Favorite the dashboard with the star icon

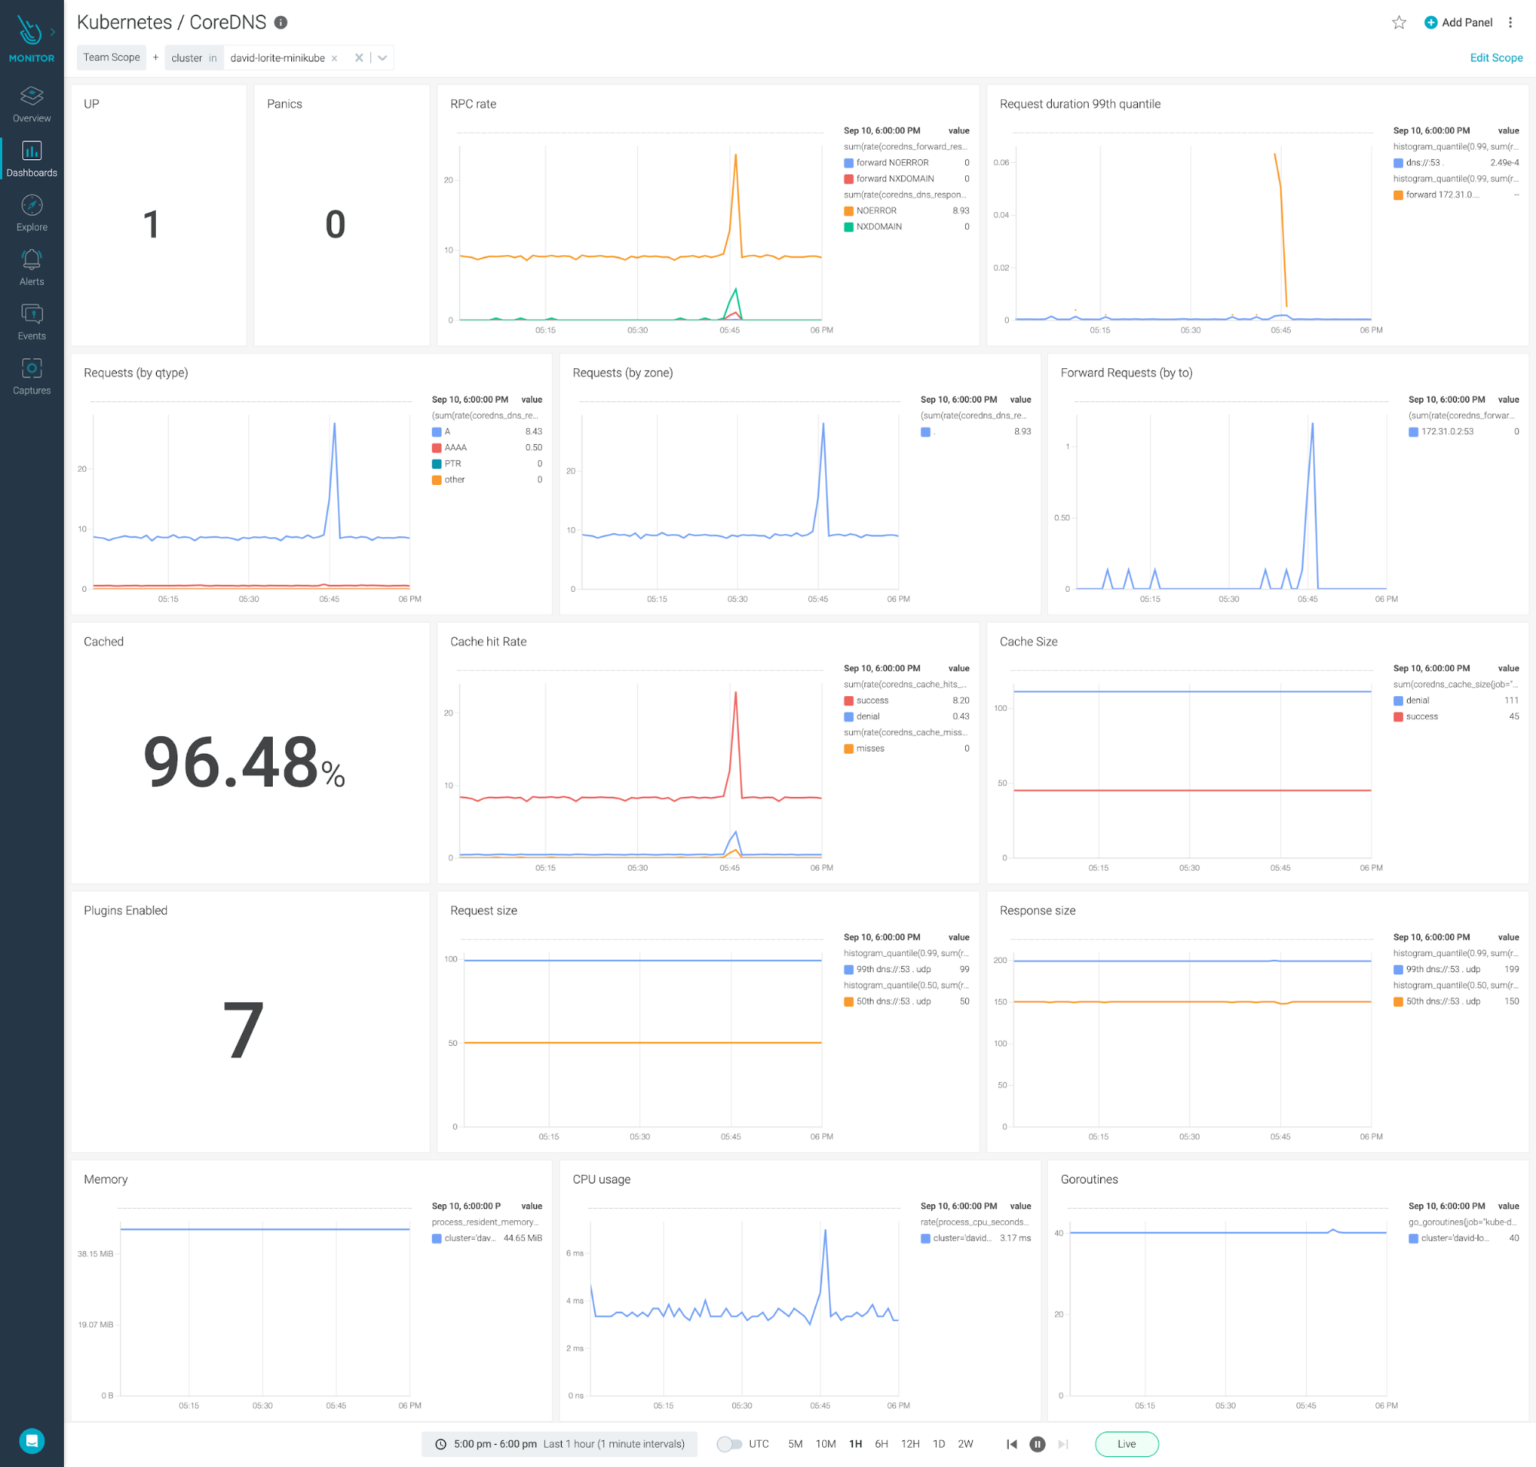1399,22
